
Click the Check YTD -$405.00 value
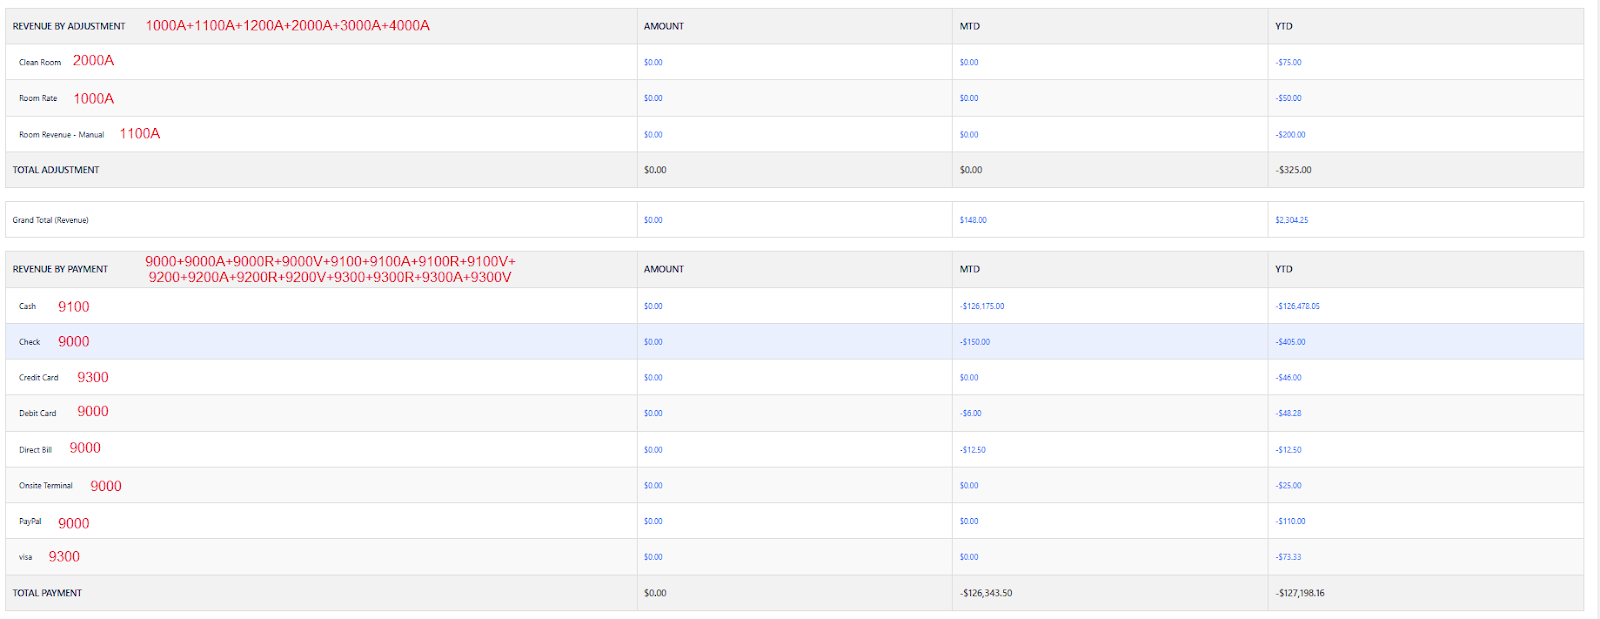click(x=1290, y=342)
